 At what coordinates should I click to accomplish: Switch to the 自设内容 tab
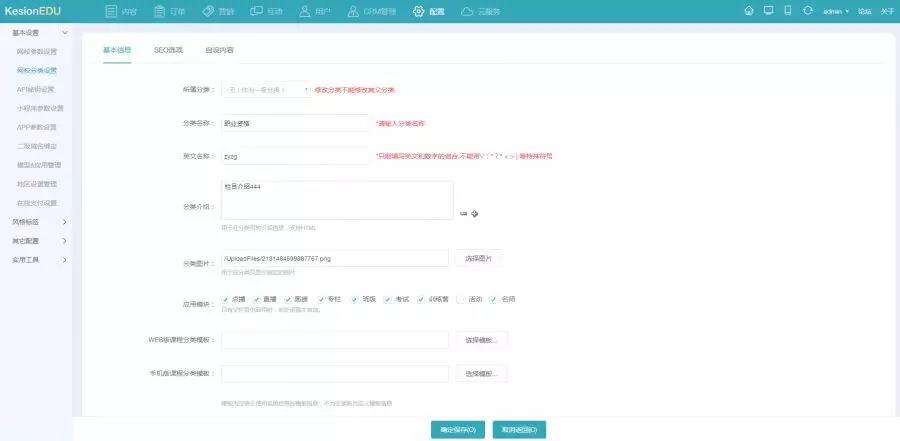(220, 49)
